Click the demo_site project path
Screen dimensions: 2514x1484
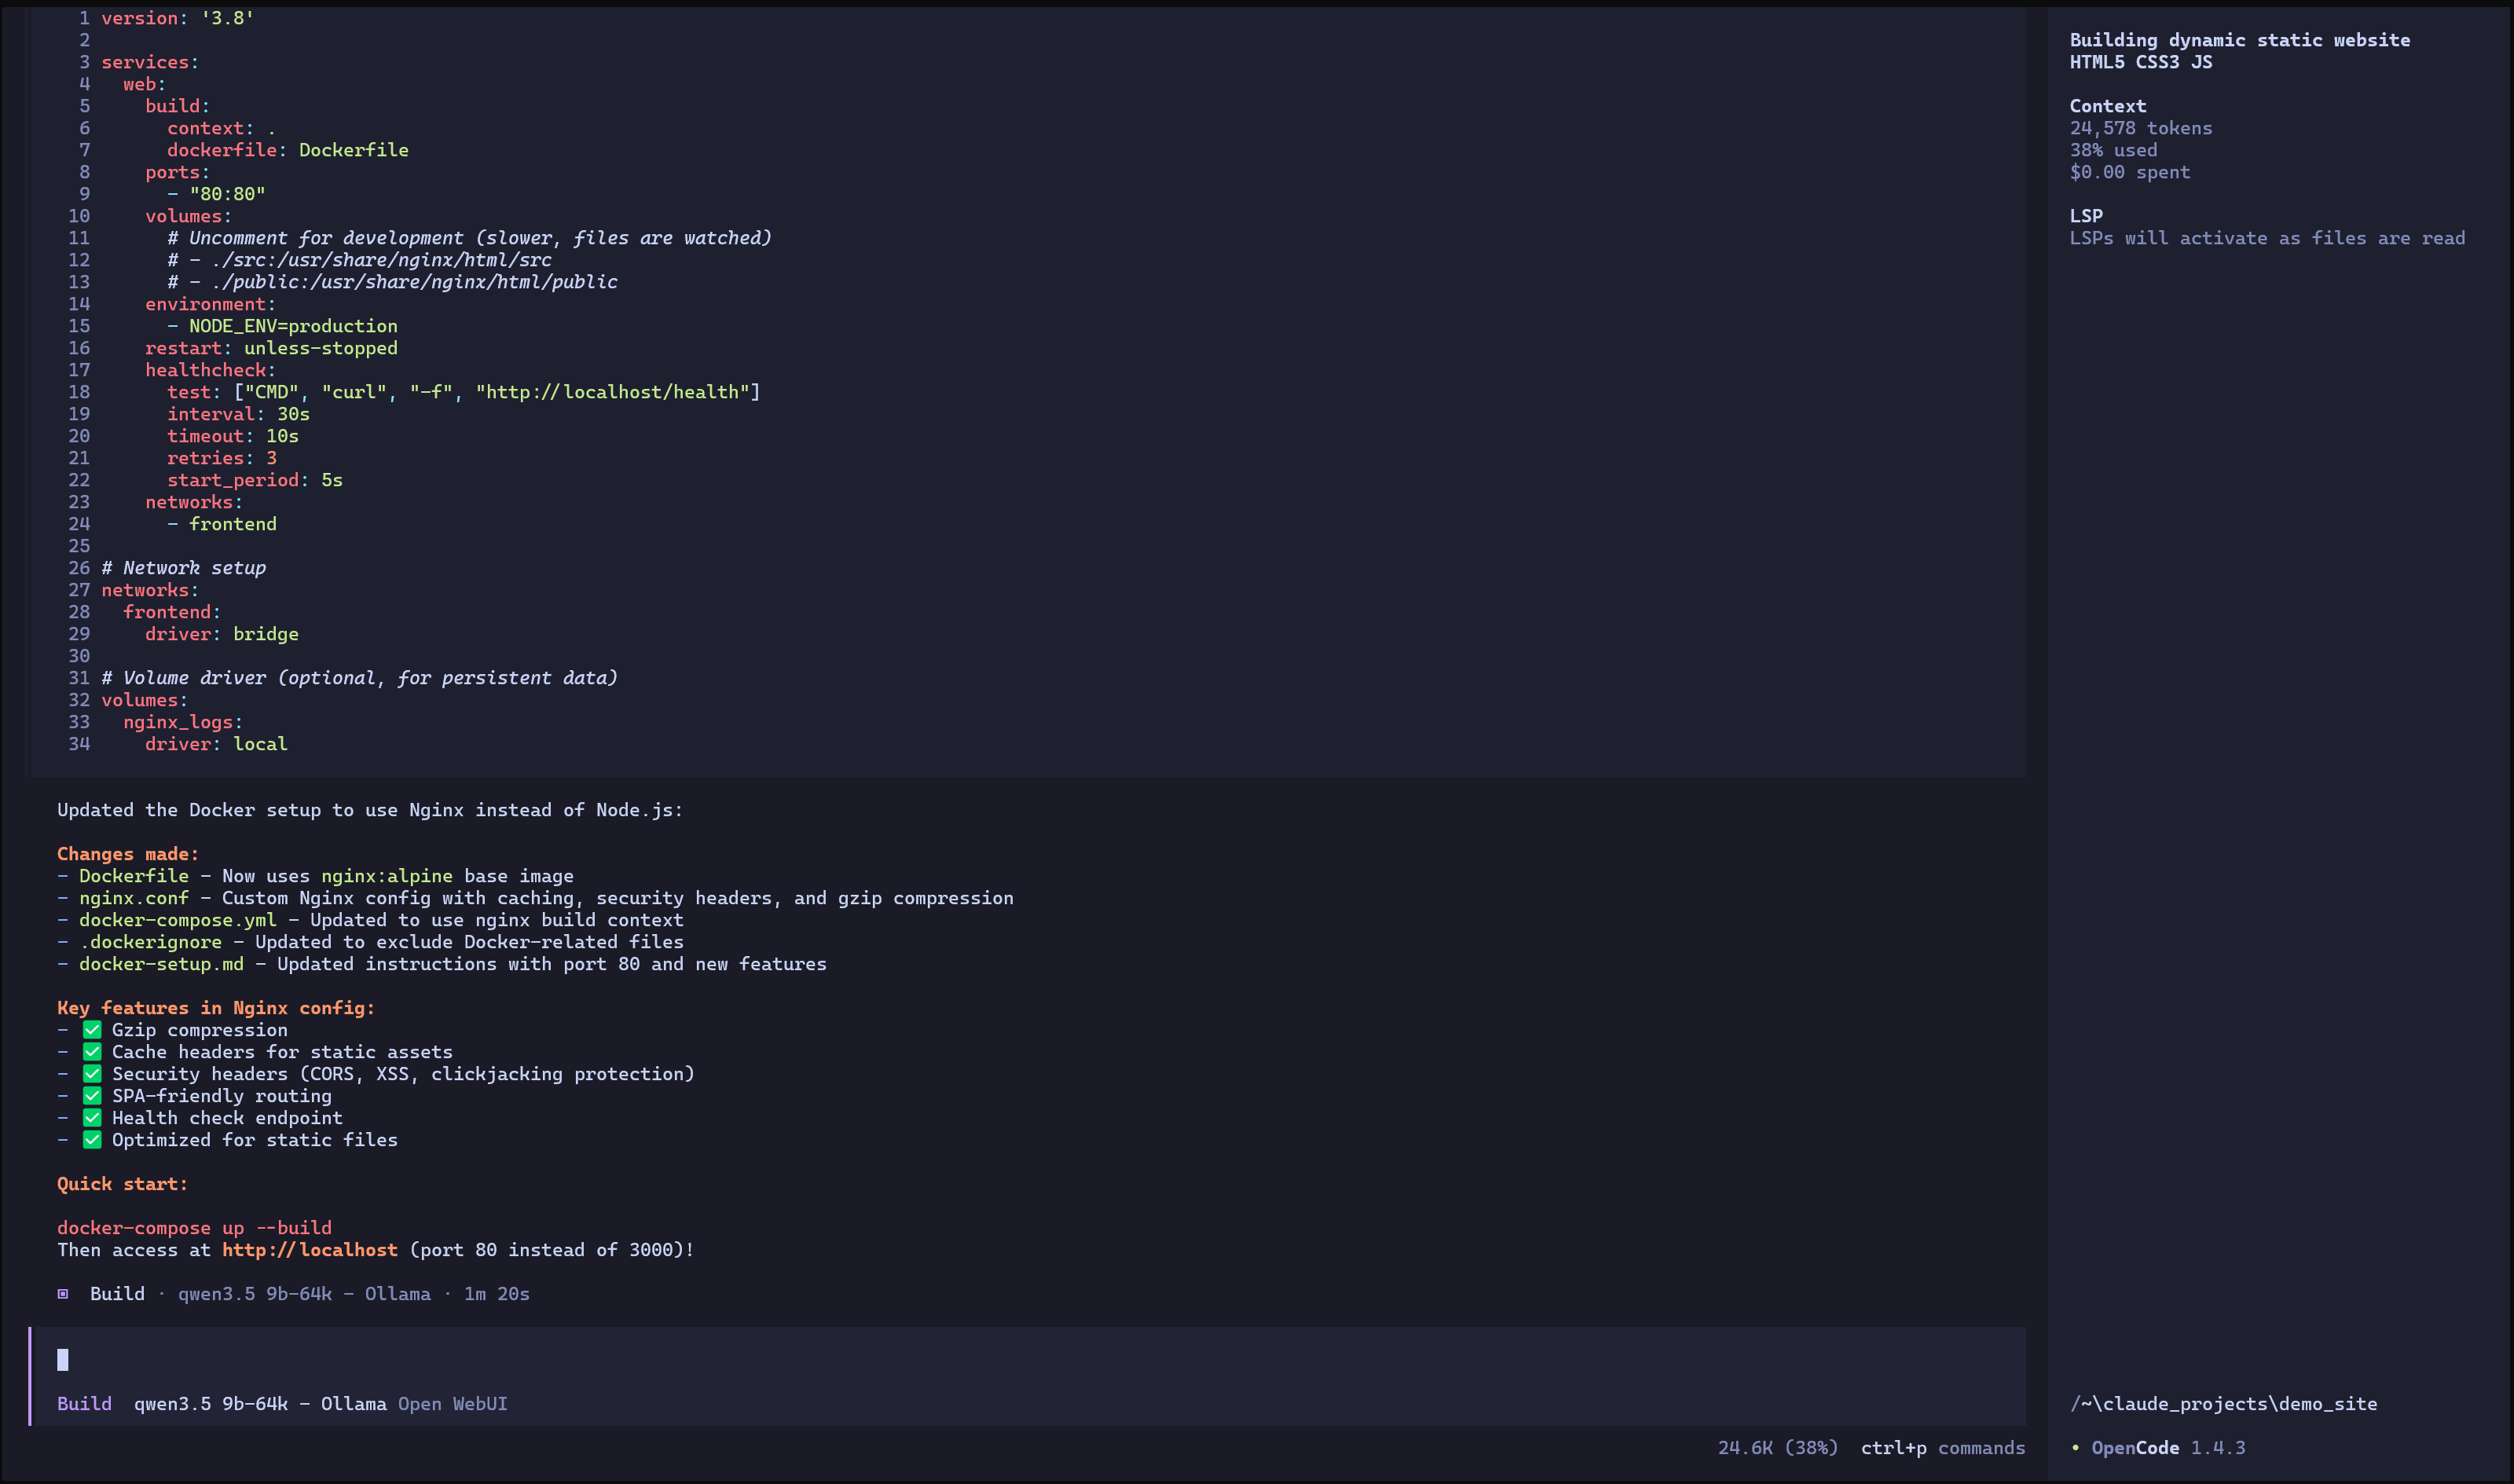pos(2224,1404)
